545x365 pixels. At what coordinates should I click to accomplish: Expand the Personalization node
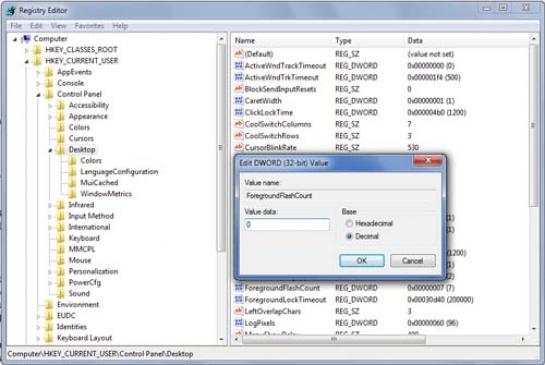(x=50, y=272)
